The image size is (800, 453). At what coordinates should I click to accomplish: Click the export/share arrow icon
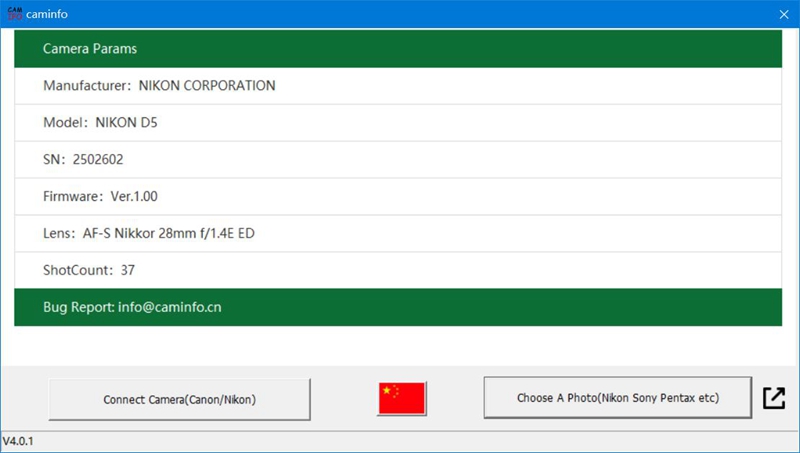point(774,398)
